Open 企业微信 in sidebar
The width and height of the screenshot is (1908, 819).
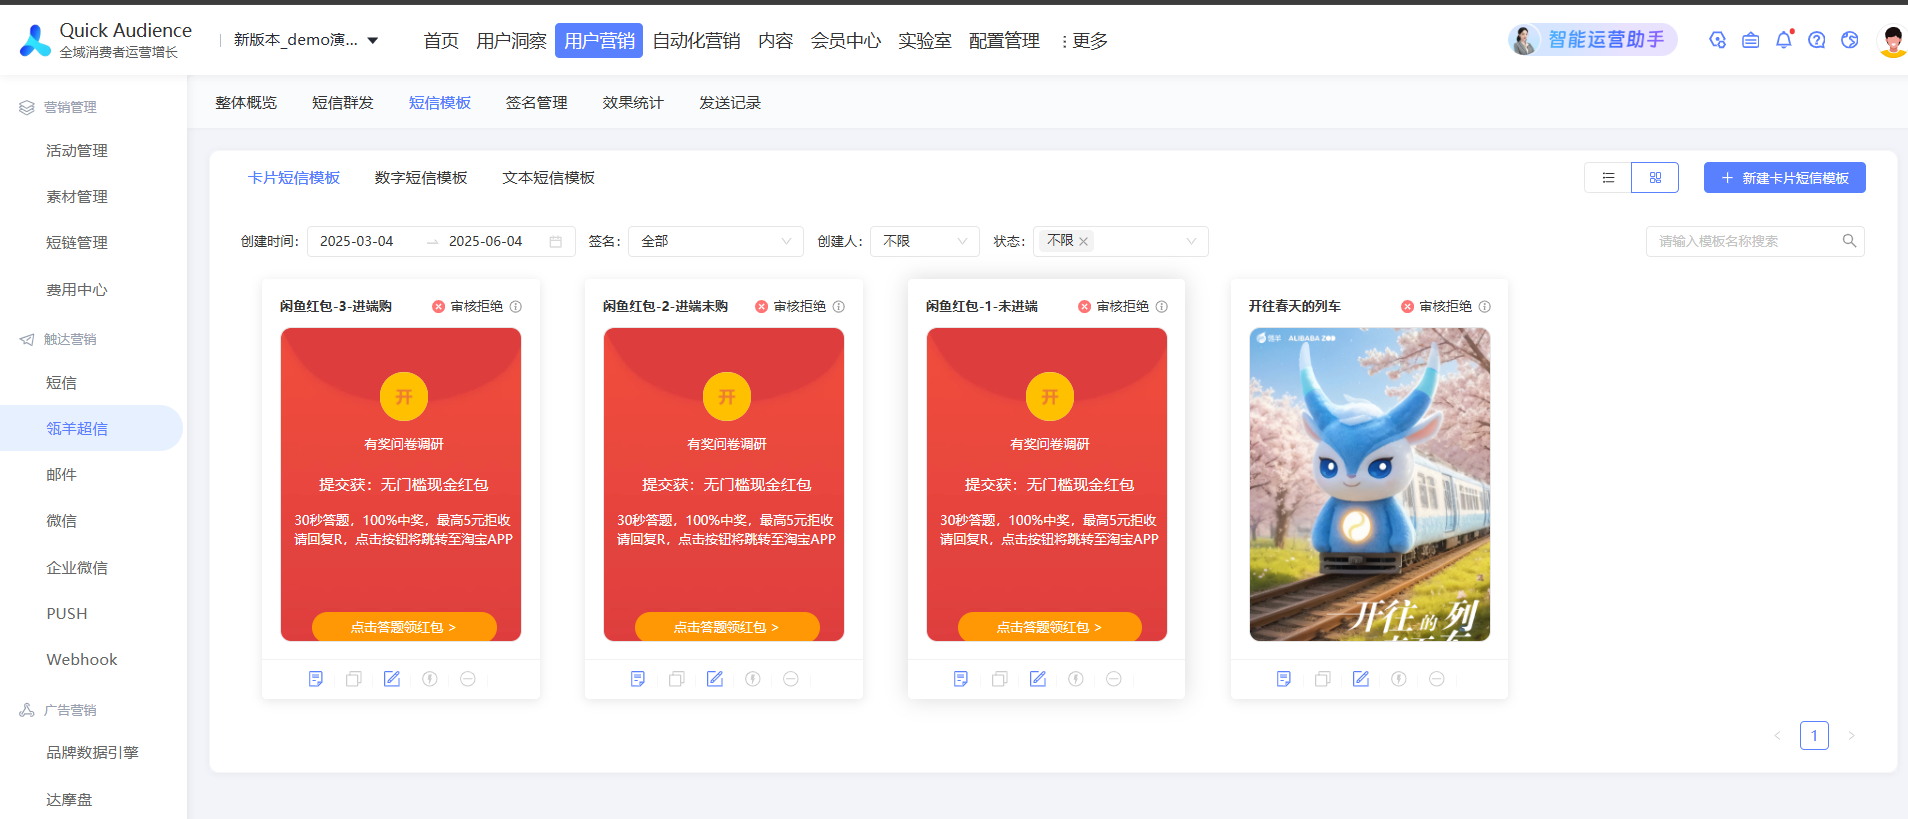pyautogui.click(x=77, y=568)
